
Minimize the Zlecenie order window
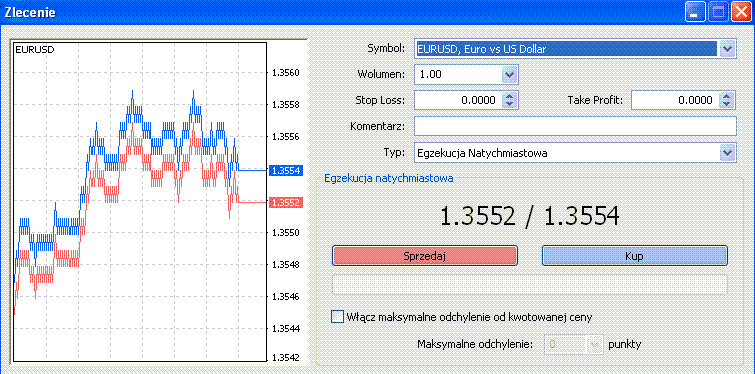coord(694,13)
